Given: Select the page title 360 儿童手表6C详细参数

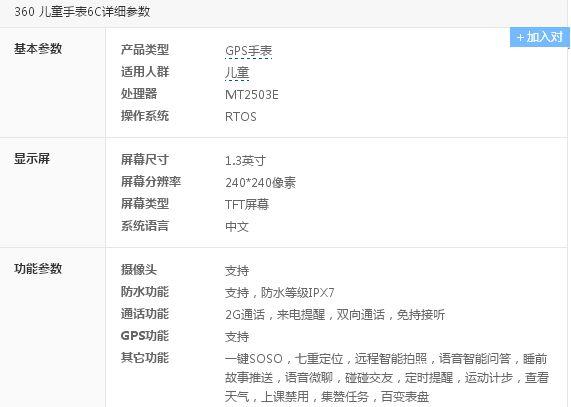Looking at the screenshot, I should [82, 12].
